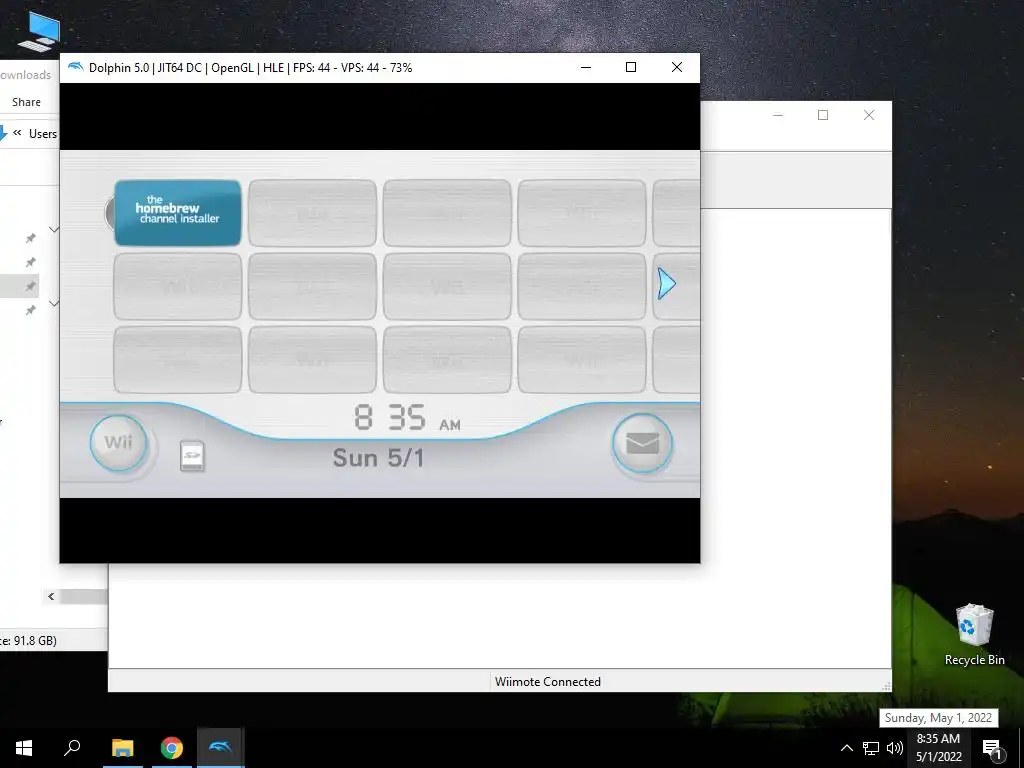Open the SD card menu icon
This screenshot has height=768, width=1024.
coord(192,456)
